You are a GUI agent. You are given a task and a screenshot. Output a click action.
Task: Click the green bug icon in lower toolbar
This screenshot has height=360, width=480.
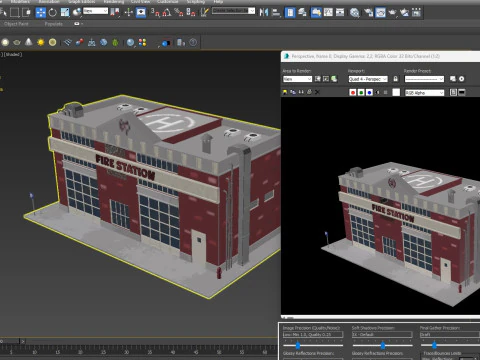[115, 42]
